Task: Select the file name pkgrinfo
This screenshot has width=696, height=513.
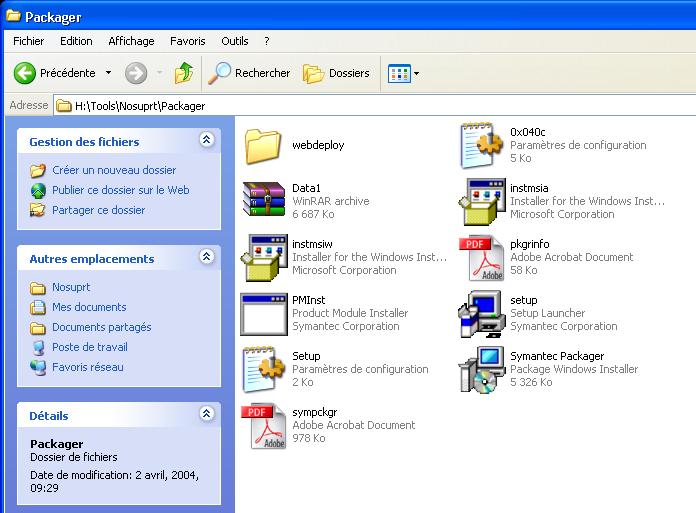Action: [530, 244]
